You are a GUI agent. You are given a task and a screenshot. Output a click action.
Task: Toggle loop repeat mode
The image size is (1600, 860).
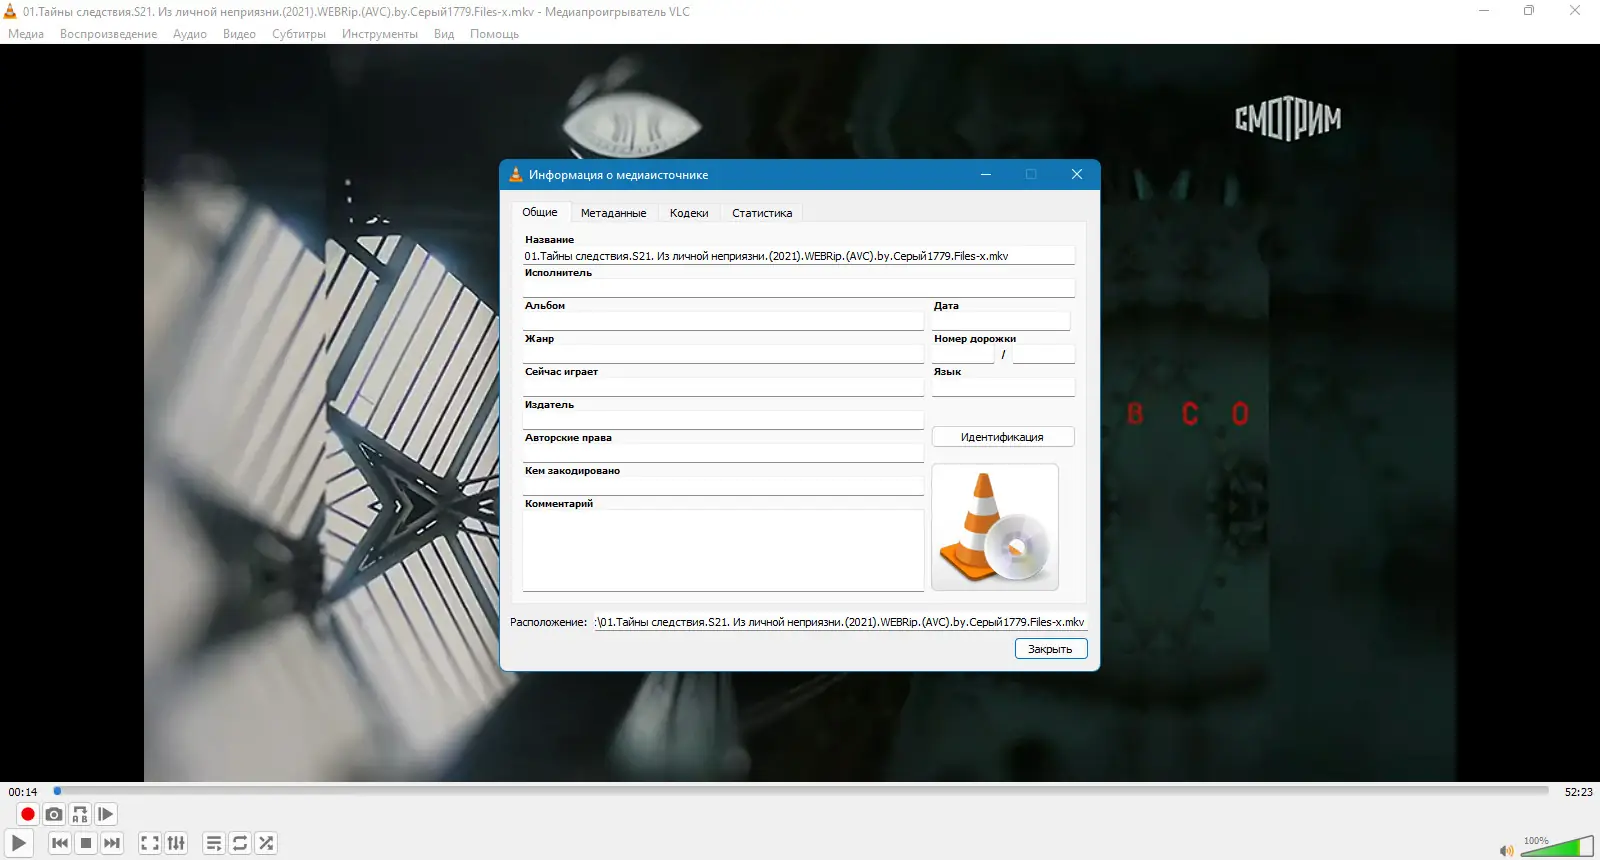240,843
